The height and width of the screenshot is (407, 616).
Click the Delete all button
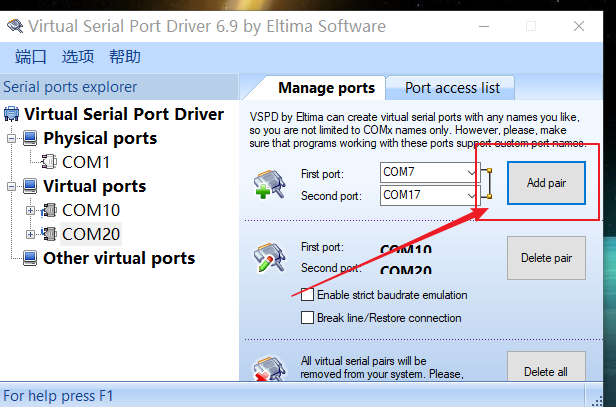click(x=546, y=367)
